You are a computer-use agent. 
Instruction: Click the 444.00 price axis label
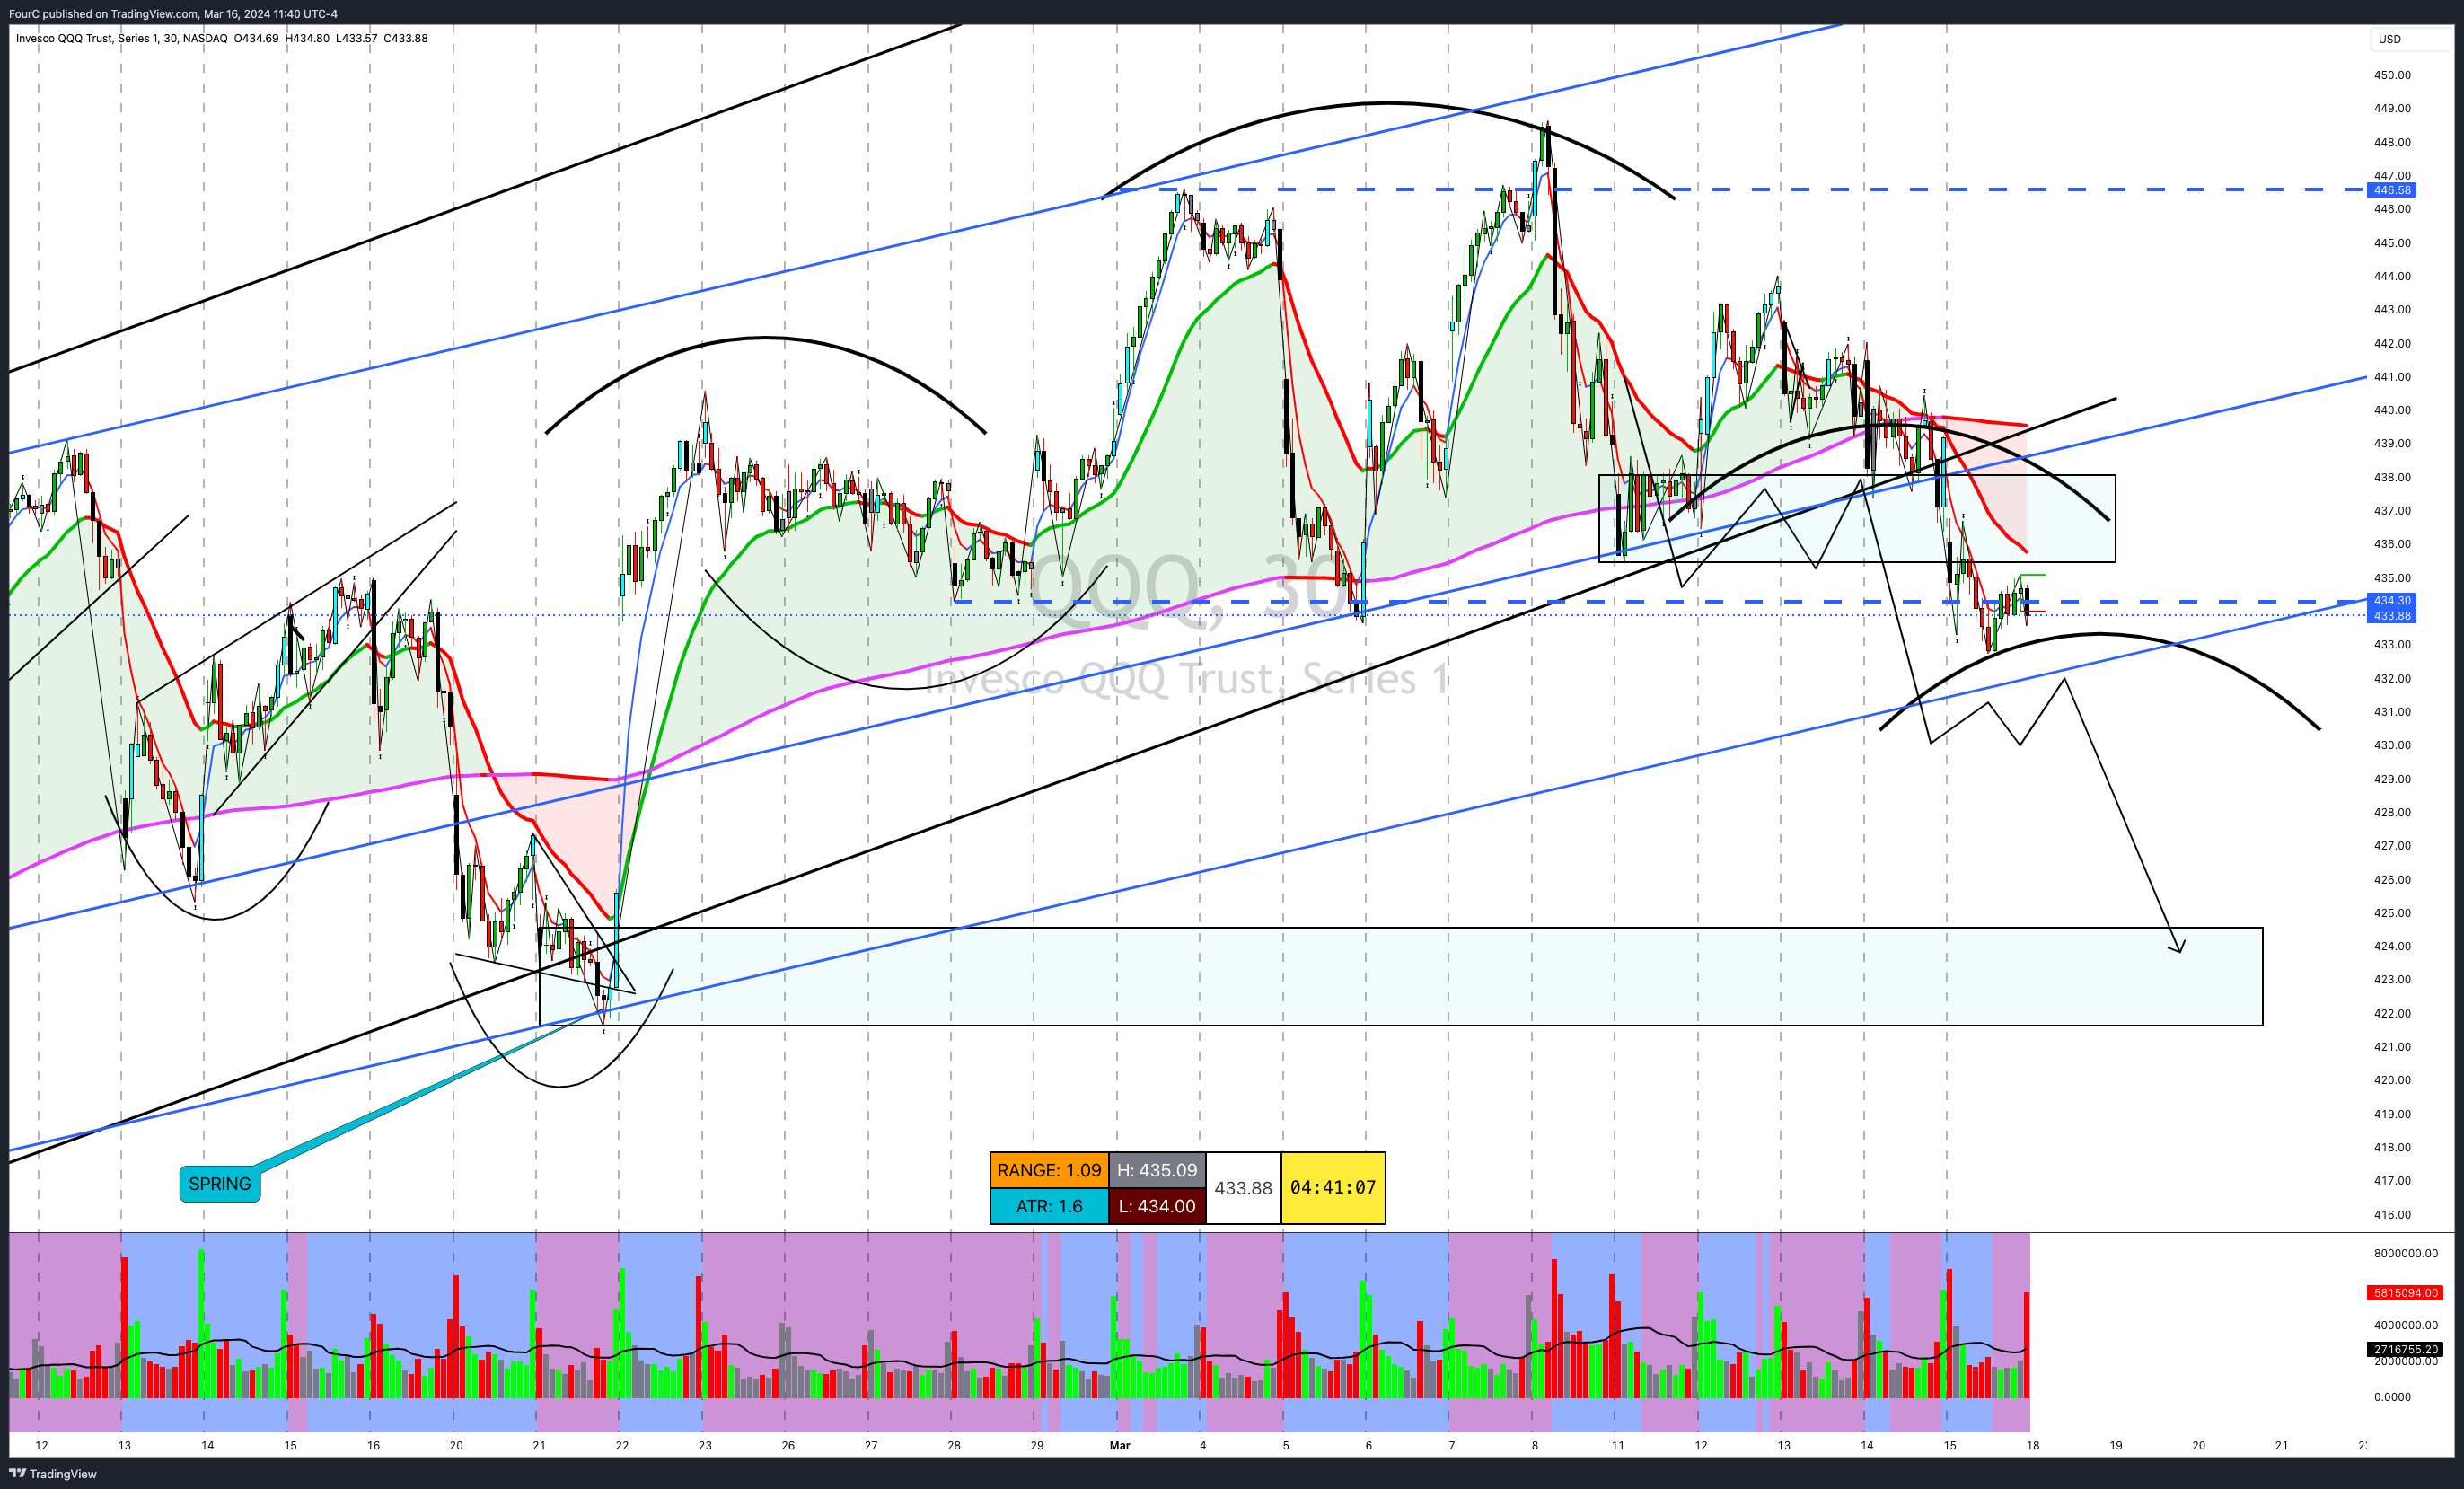click(2392, 276)
